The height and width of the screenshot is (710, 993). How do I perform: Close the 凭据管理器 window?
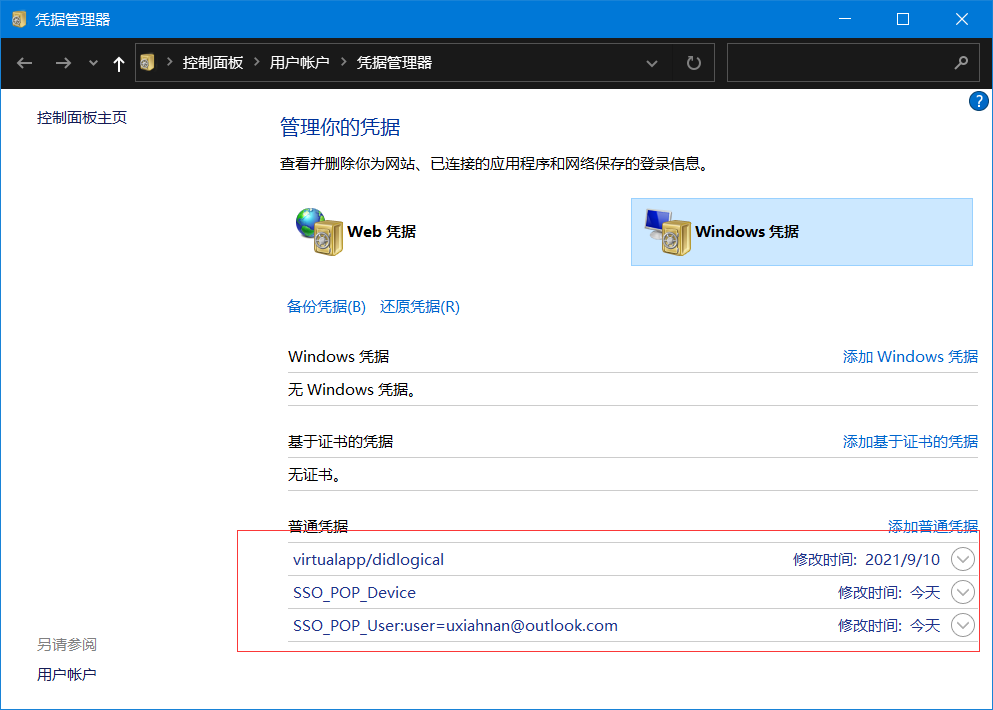961,19
